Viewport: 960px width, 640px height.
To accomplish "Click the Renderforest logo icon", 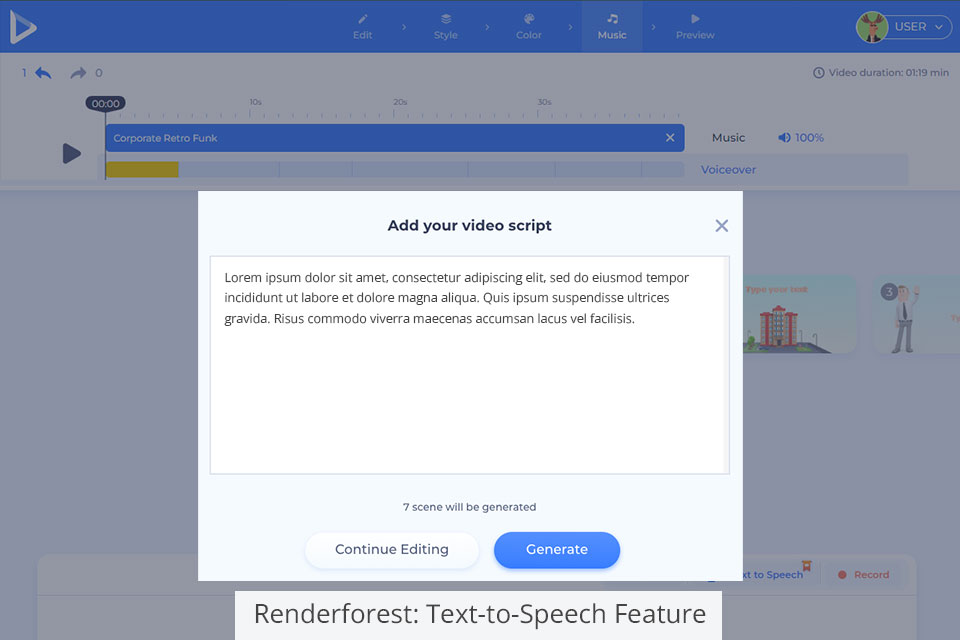I will [x=23, y=27].
